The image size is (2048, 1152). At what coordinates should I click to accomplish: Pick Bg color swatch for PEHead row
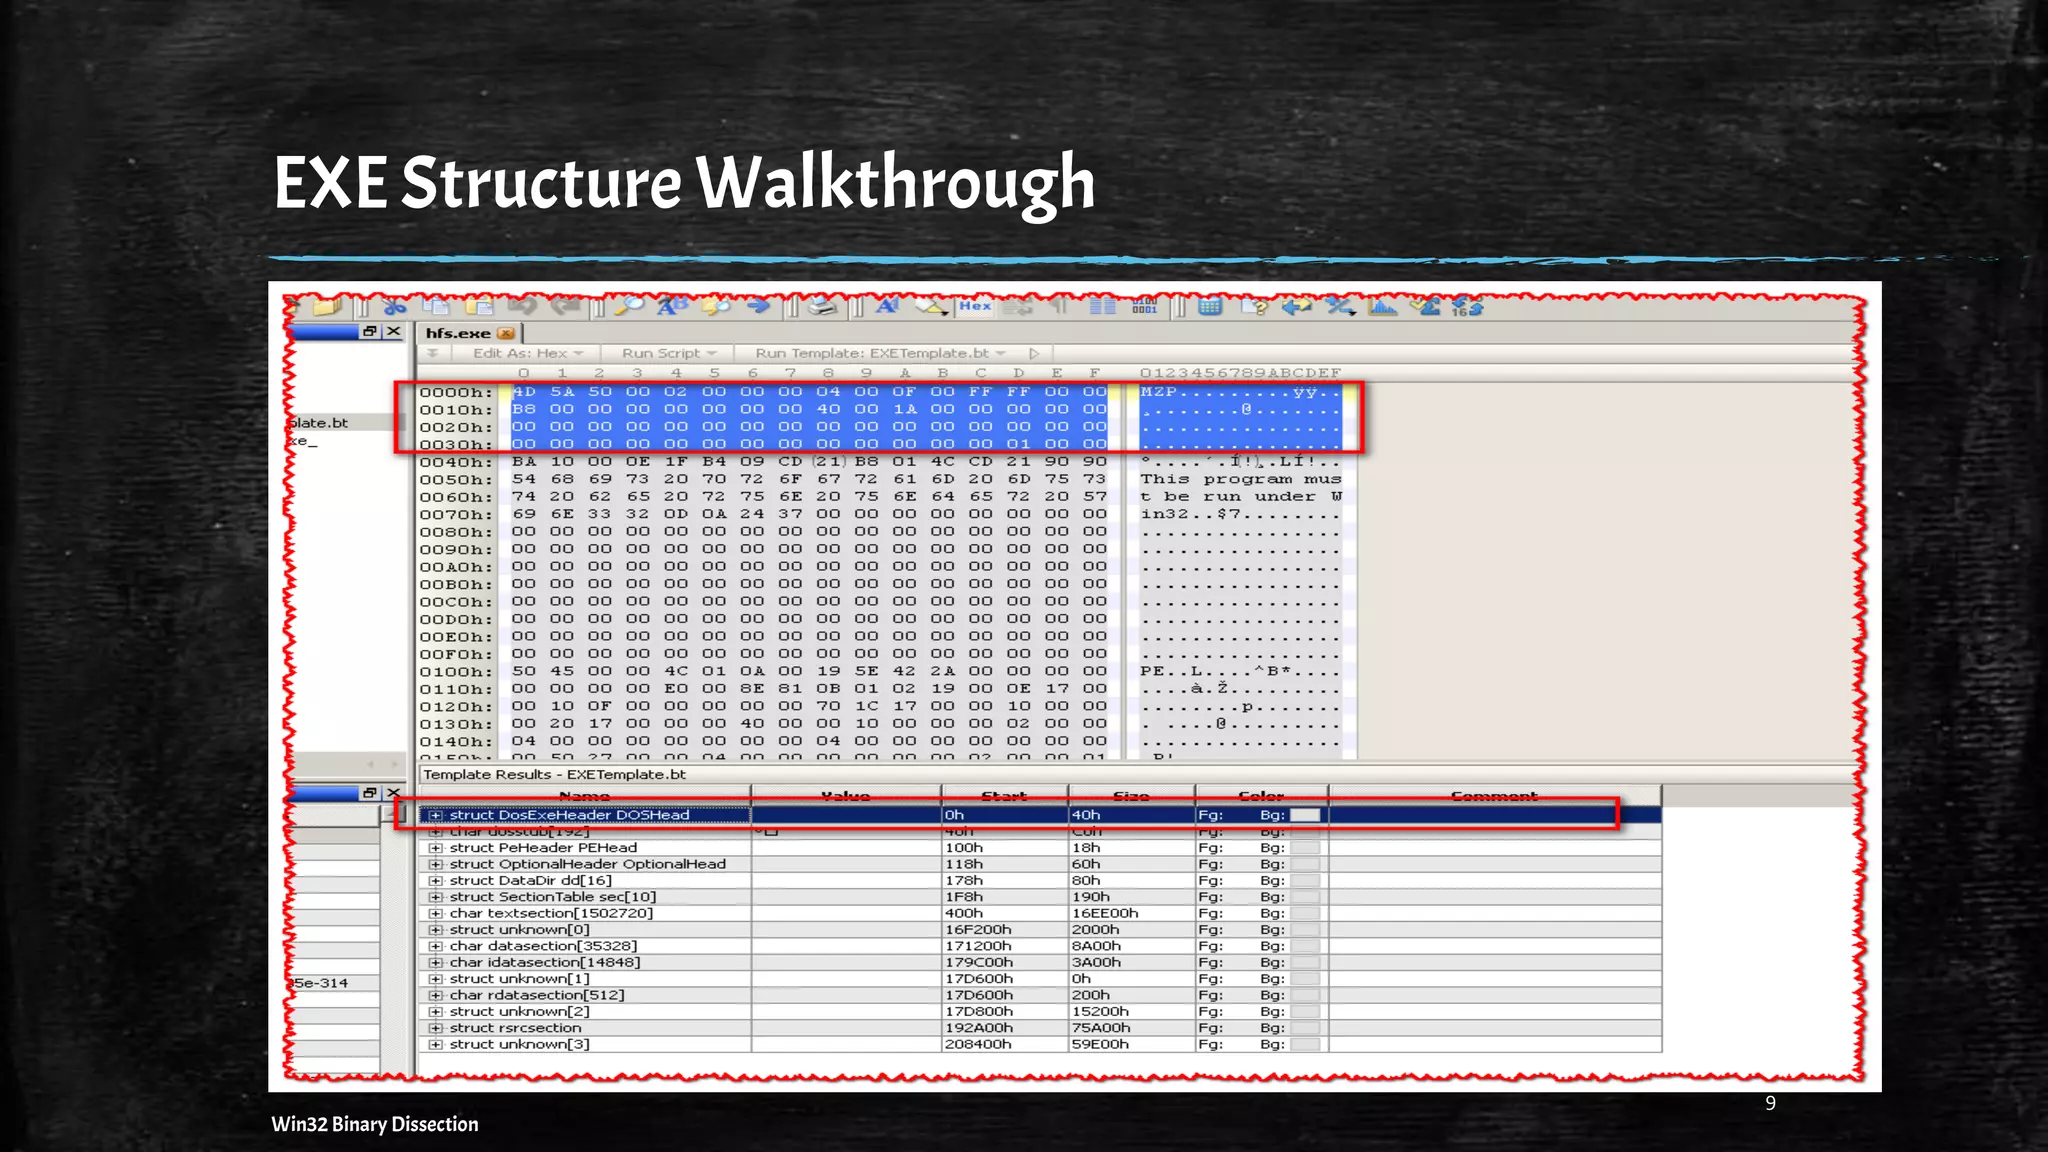(1305, 848)
